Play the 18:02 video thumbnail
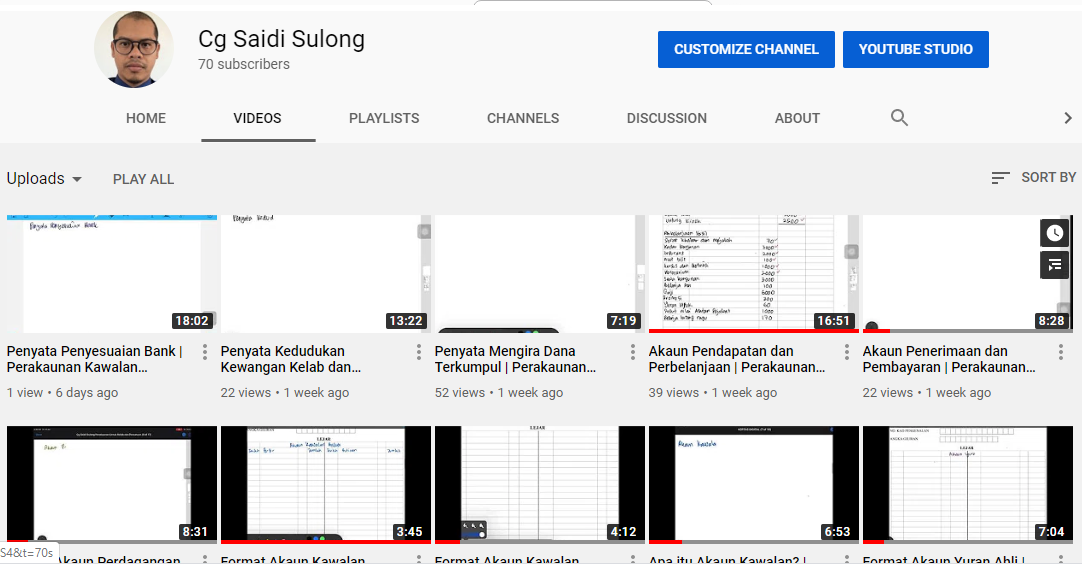 coord(112,274)
